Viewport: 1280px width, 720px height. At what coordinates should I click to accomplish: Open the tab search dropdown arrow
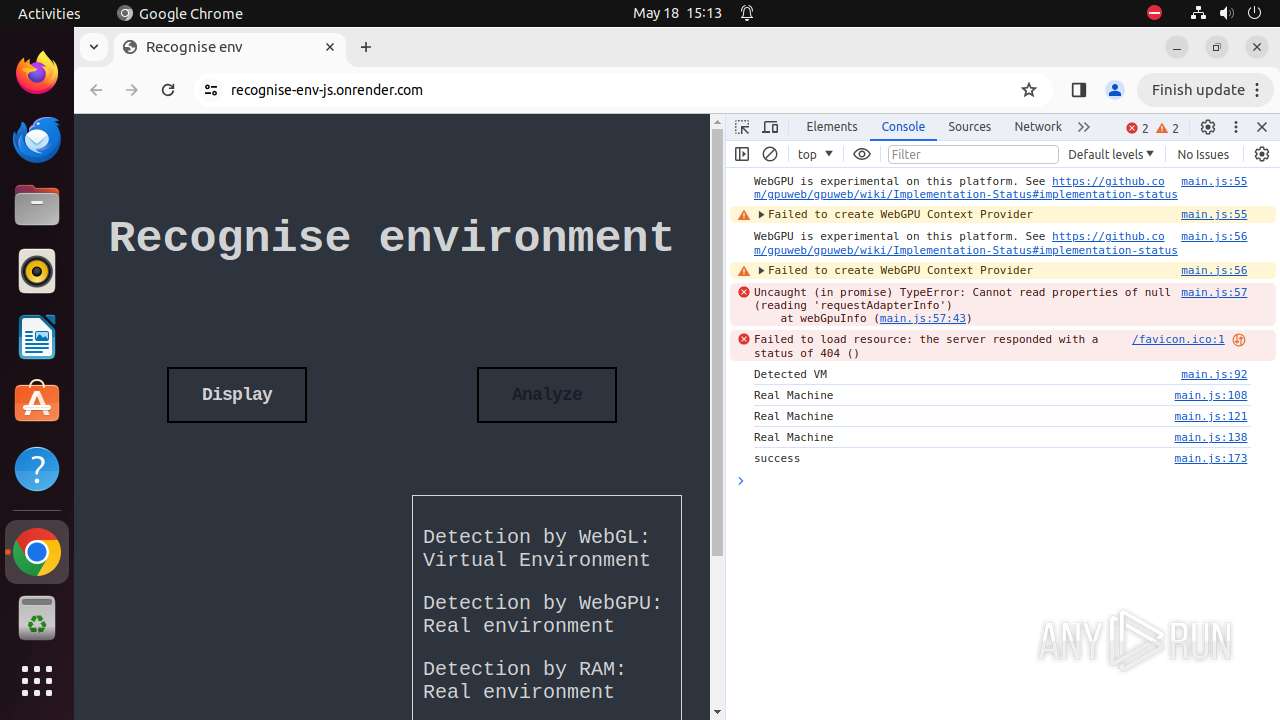(93, 47)
